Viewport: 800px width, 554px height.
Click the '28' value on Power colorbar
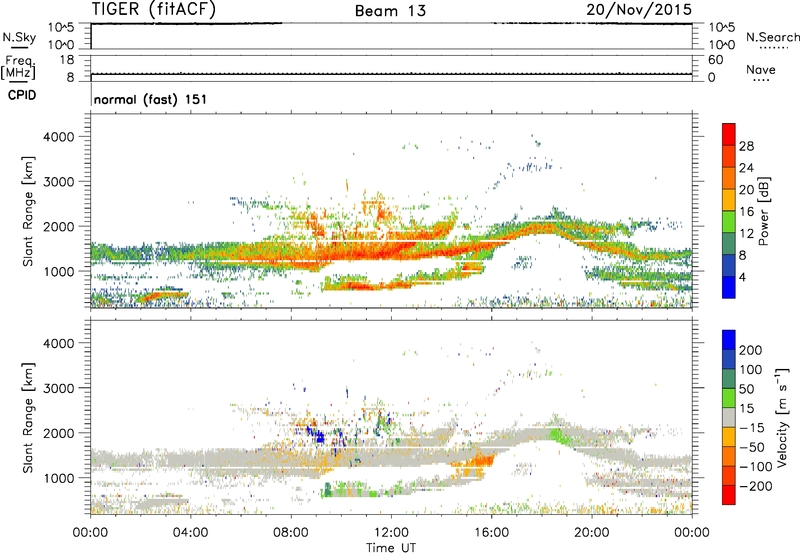[746, 146]
